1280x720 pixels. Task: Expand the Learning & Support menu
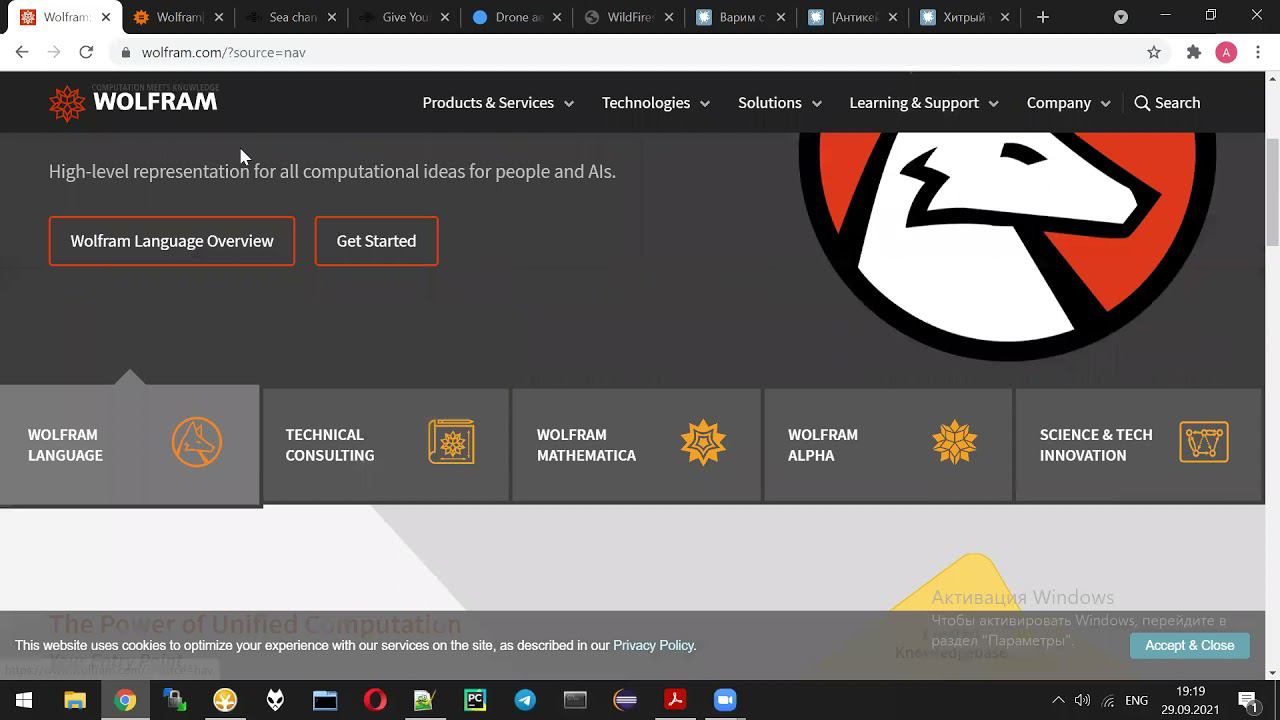point(924,103)
